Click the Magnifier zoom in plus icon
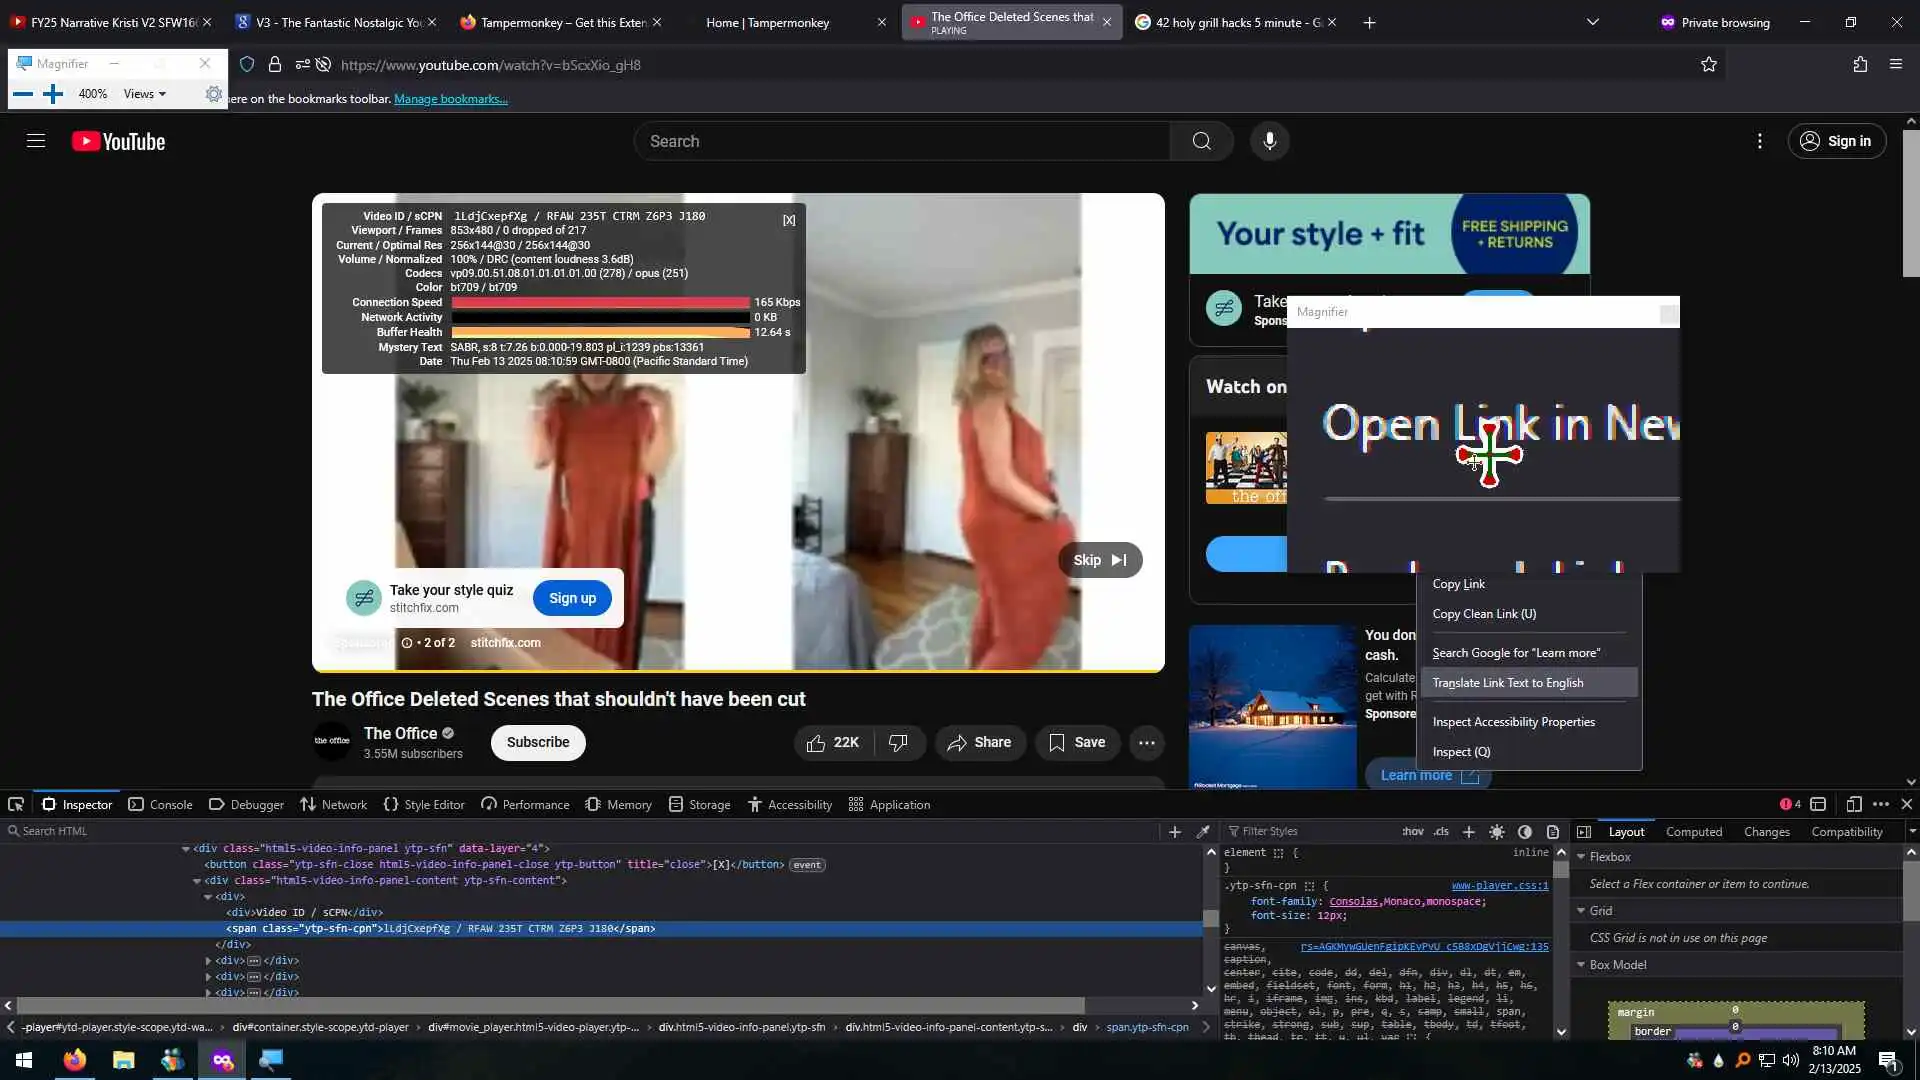1920x1080 pixels. [x=53, y=94]
